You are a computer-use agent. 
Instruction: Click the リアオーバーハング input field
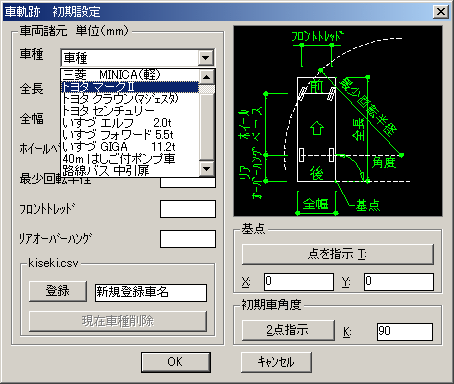coord(188,239)
